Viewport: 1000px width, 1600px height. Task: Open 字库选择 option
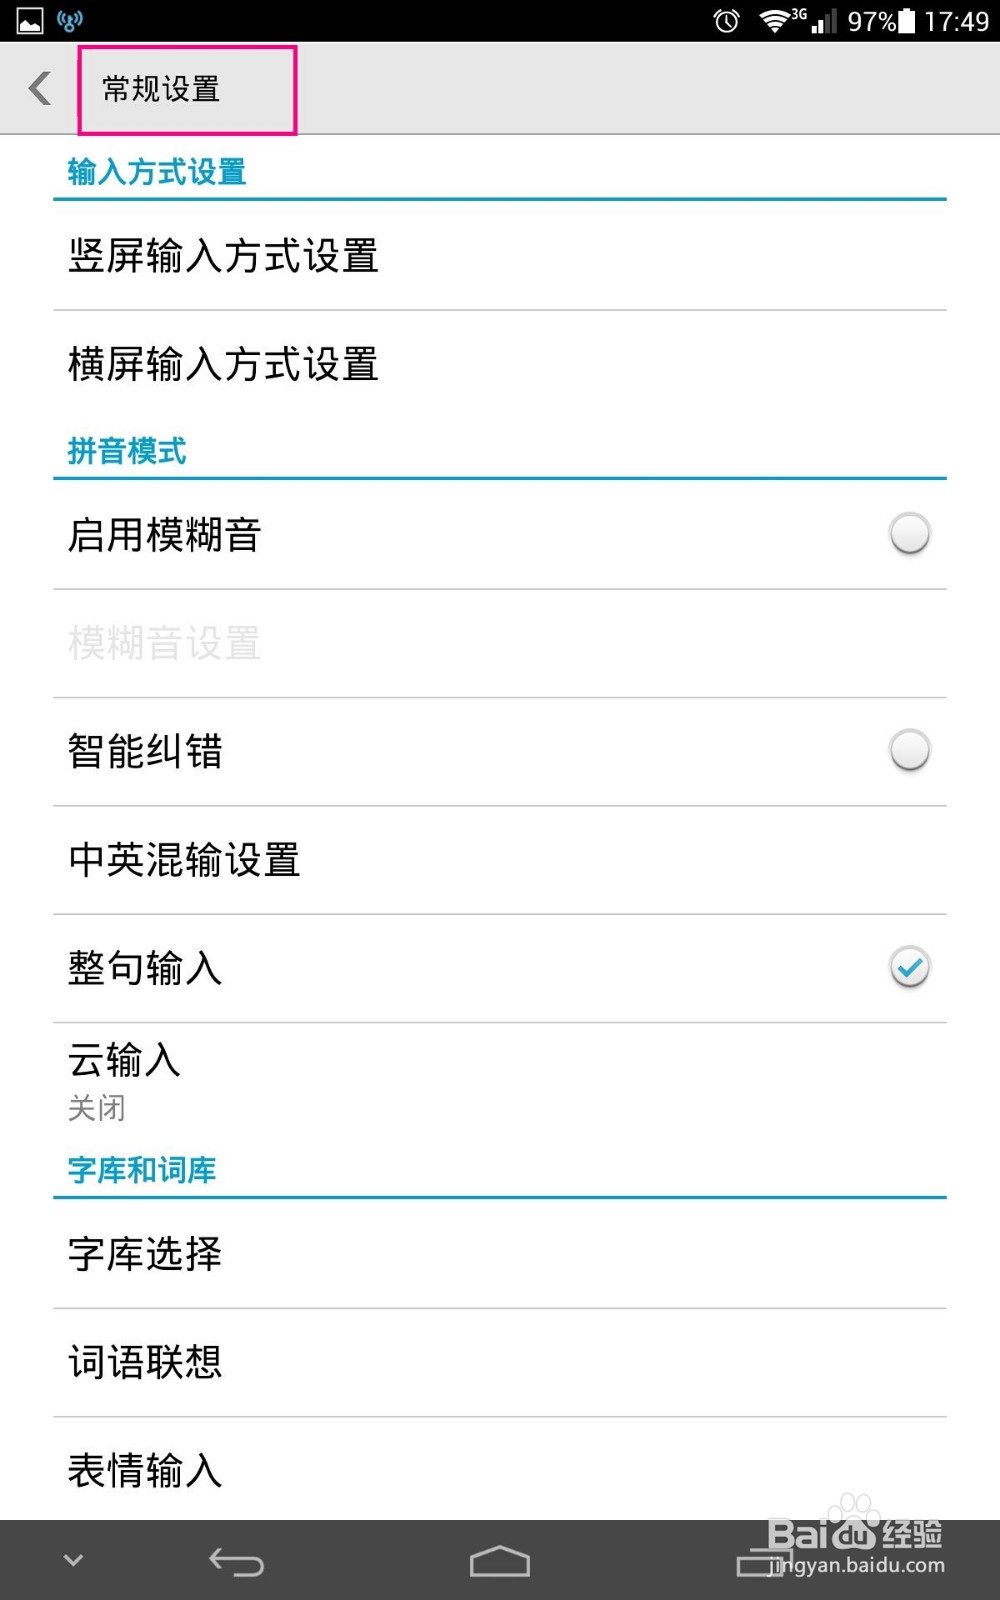500,1254
